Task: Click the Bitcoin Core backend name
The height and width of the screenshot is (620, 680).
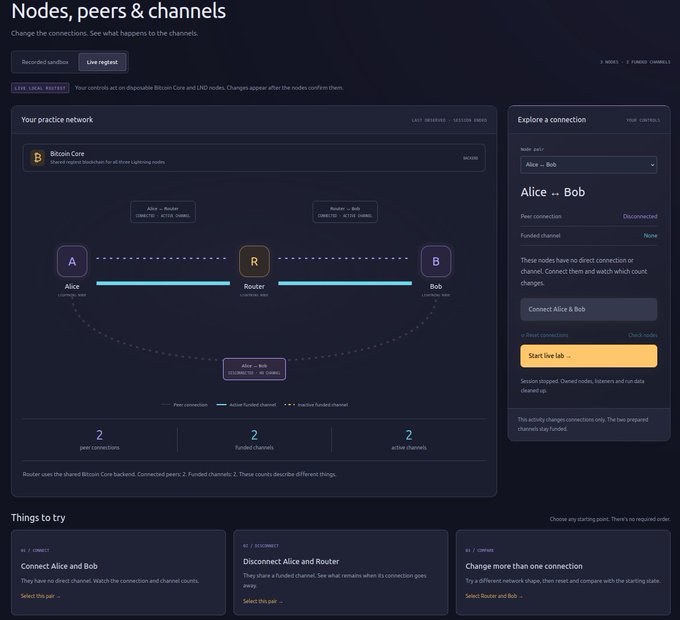Action: 67,153
